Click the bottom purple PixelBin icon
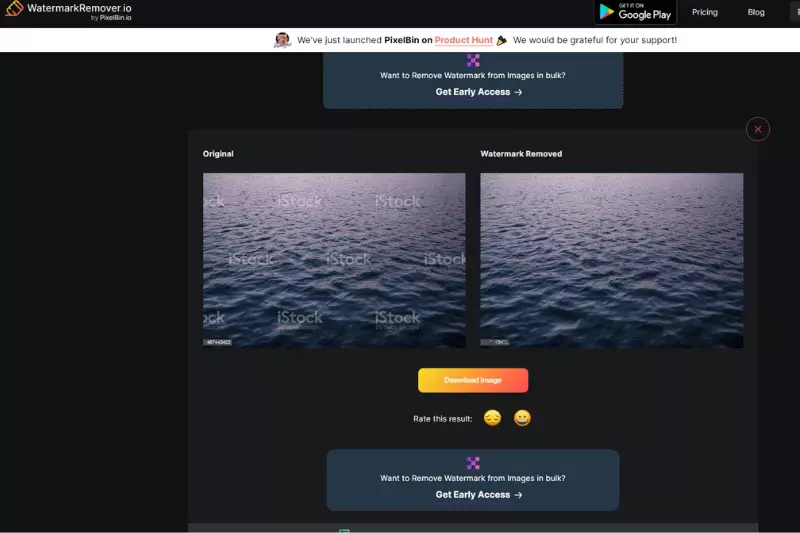 473,463
